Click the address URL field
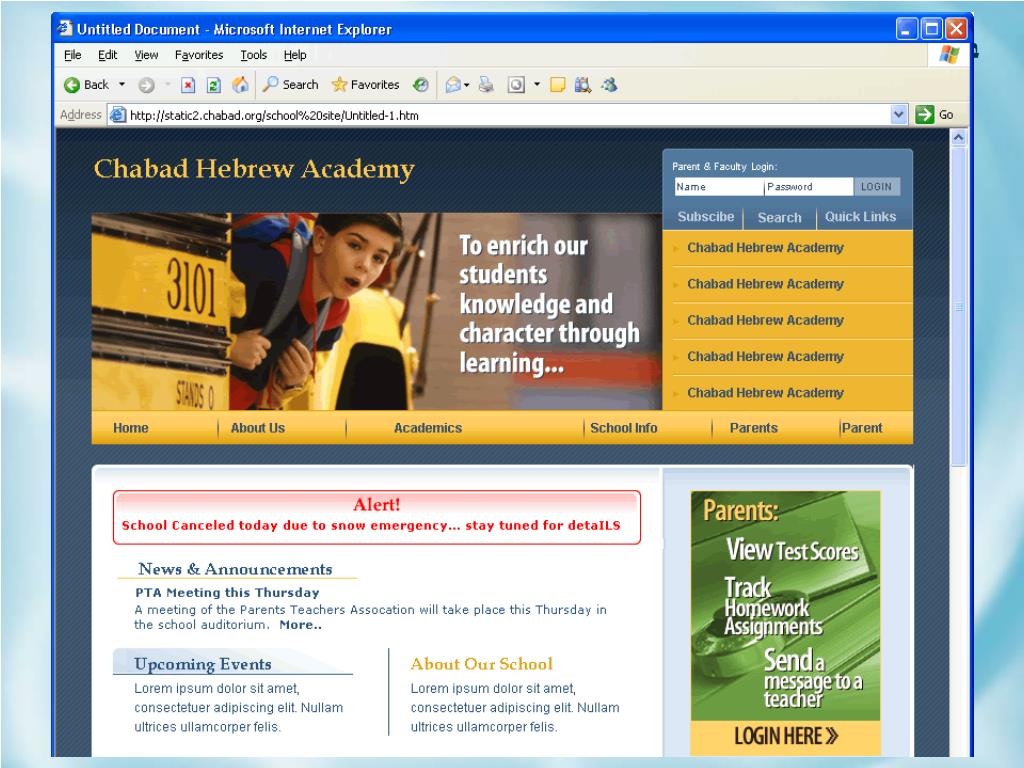Image resolution: width=1024 pixels, height=768 pixels. point(508,116)
